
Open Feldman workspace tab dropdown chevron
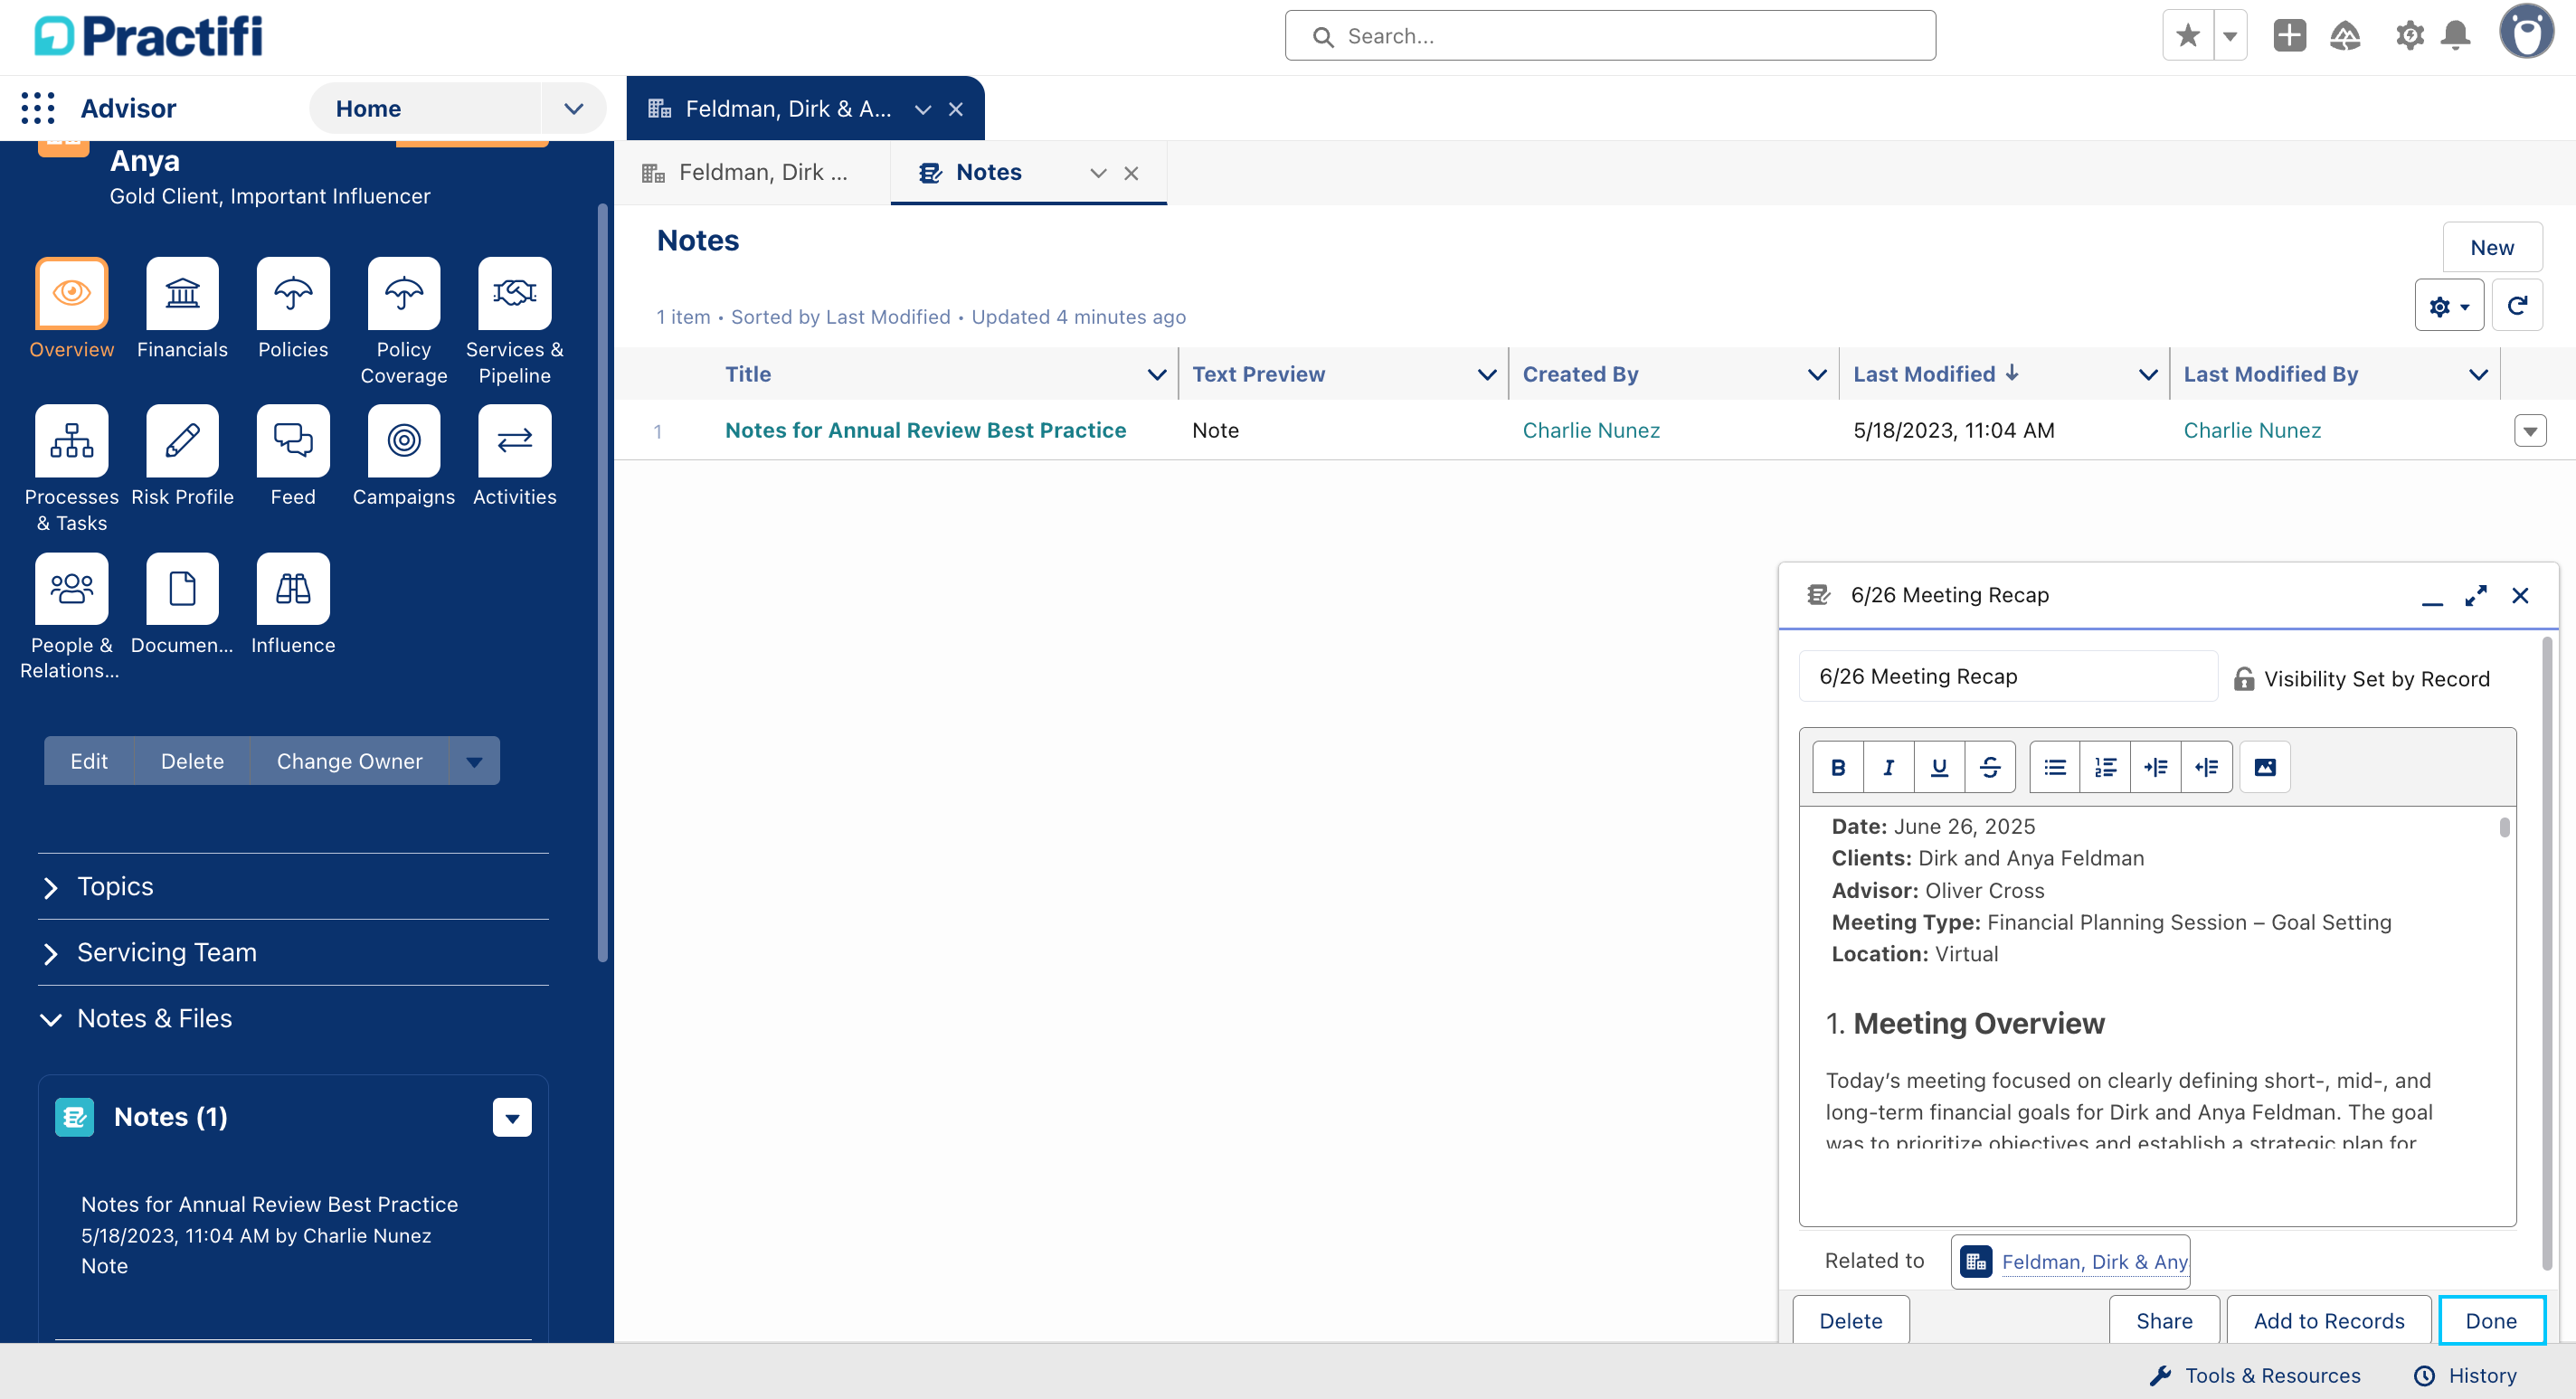point(923,109)
